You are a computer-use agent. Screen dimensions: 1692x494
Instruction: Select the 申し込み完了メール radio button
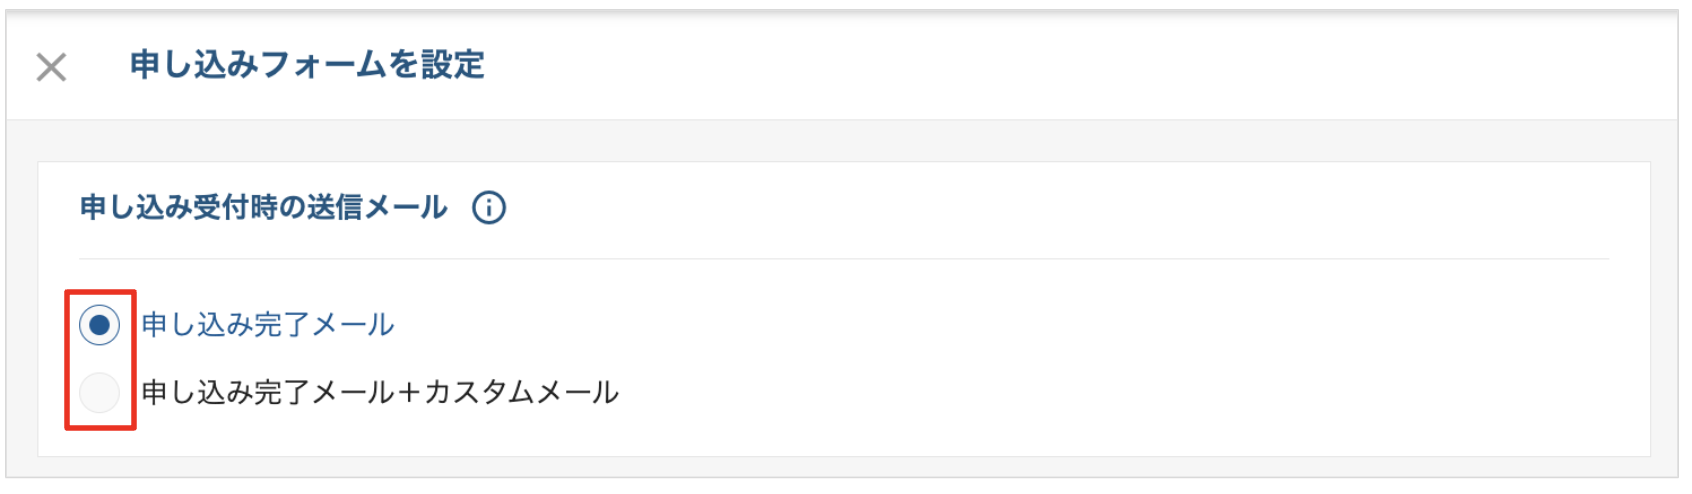pyautogui.click(x=99, y=325)
